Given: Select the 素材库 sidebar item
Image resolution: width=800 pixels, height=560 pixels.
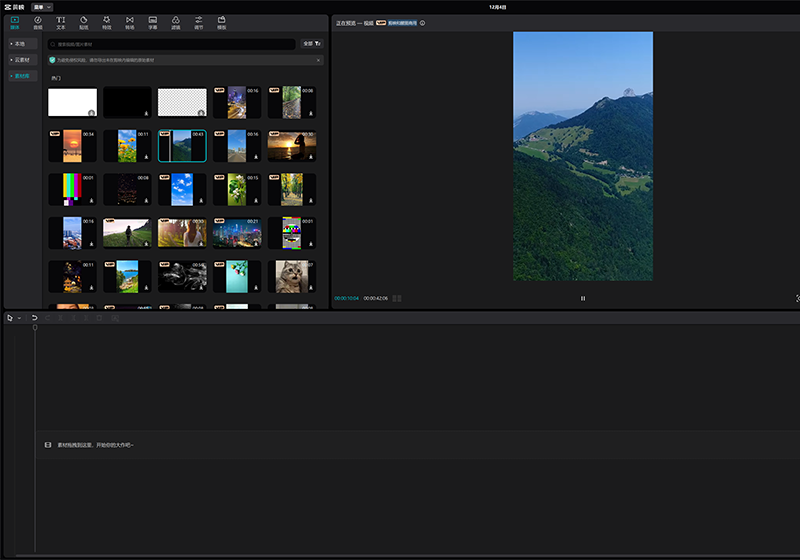Looking at the screenshot, I should tap(21, 76).
